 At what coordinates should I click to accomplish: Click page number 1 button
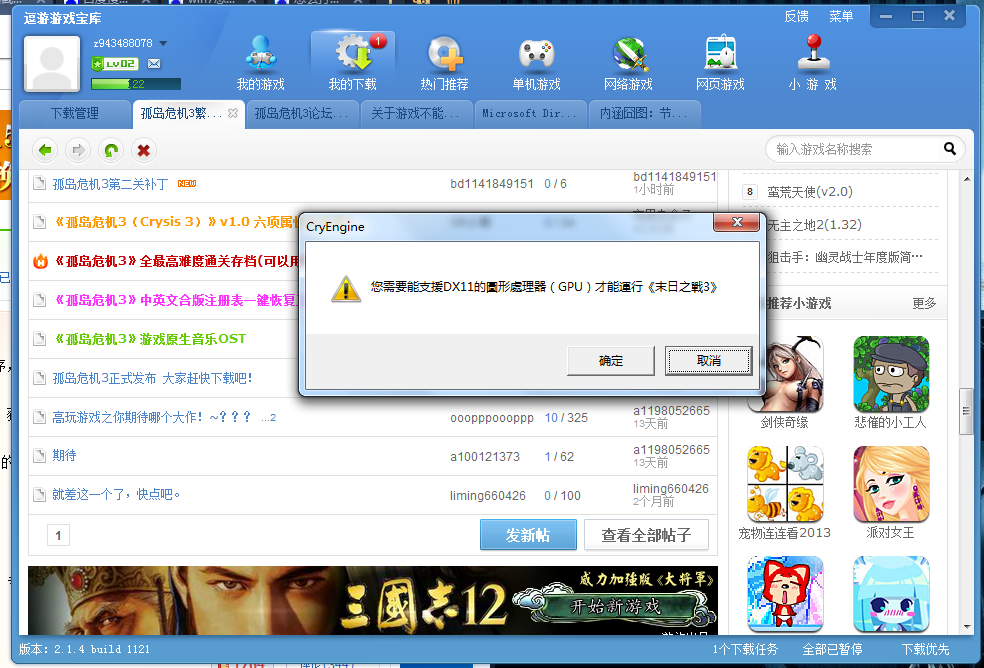58,536
